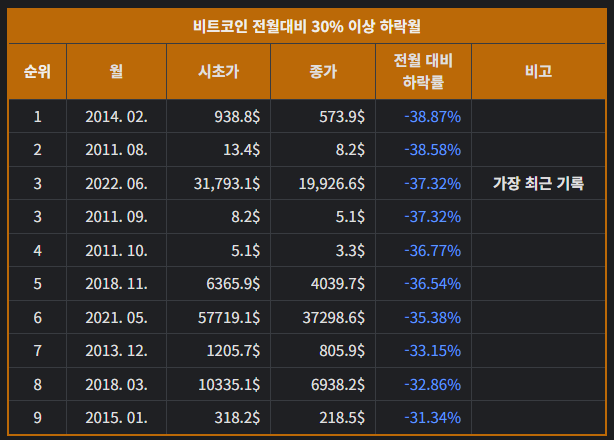Screen dimensions: 614x440
Task: Select the opening price '1205.7$'
Action: [x=233, y=351]
